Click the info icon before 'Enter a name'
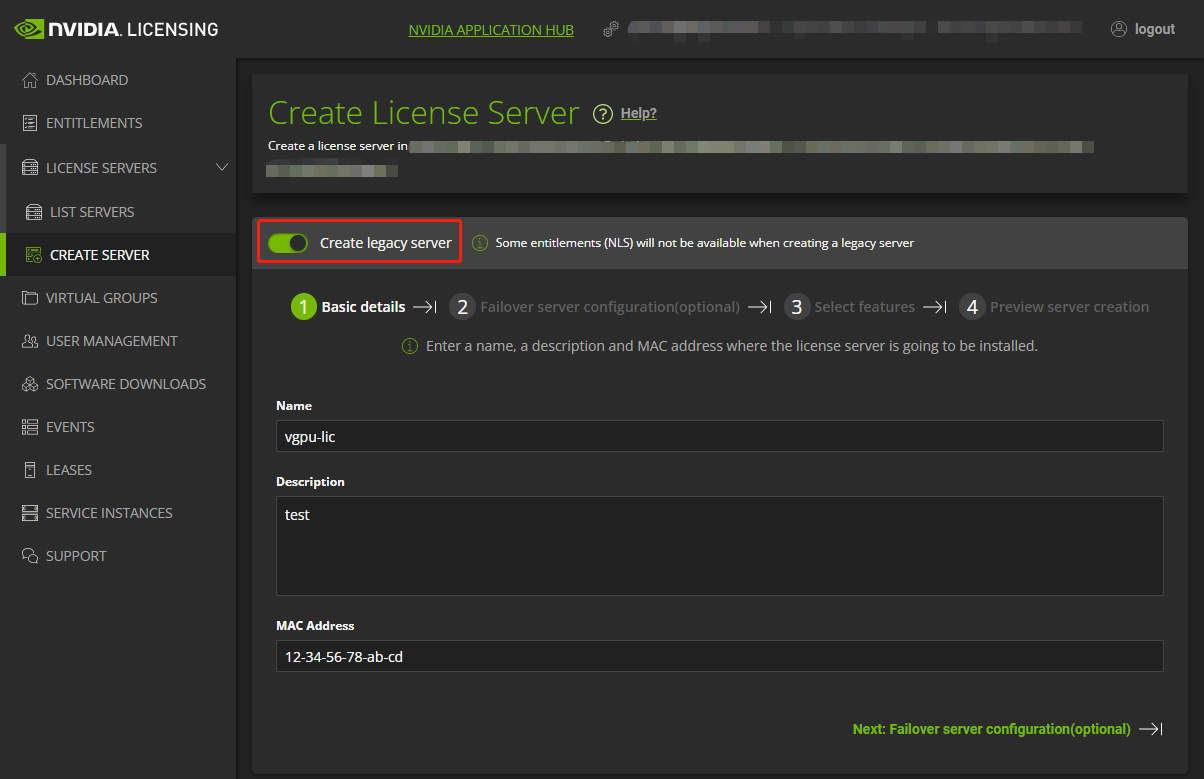1204x779 pixels. (410, 346)
